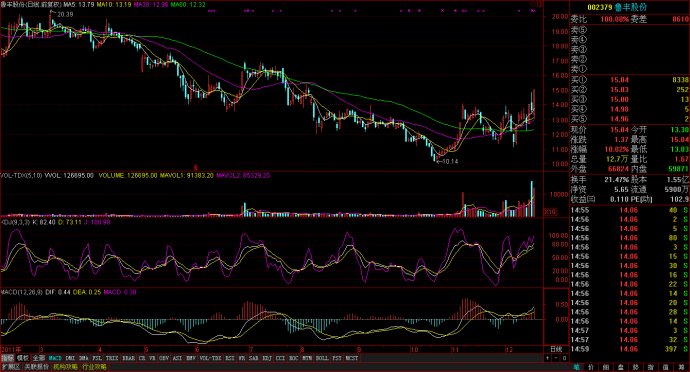Show the BOLL indicator
The image size is (690, 372).
[322, 358]
